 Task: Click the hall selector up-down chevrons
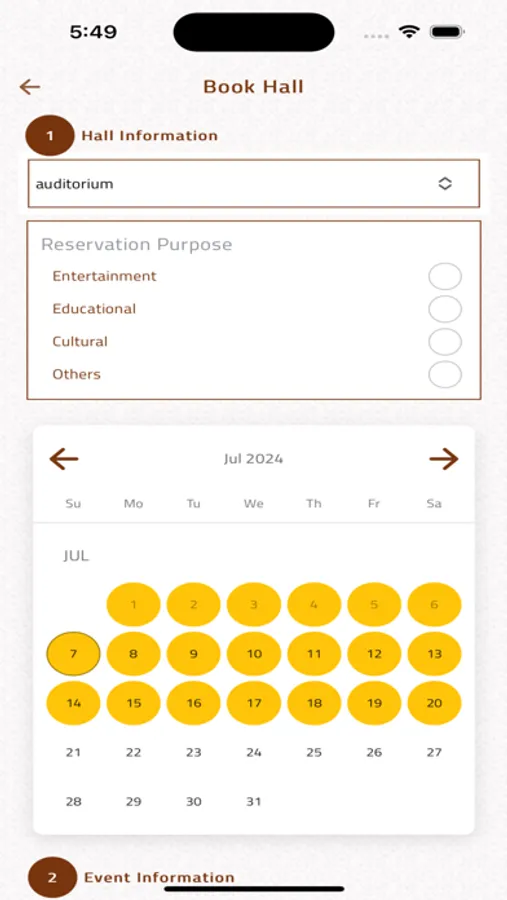pos(445,184)
